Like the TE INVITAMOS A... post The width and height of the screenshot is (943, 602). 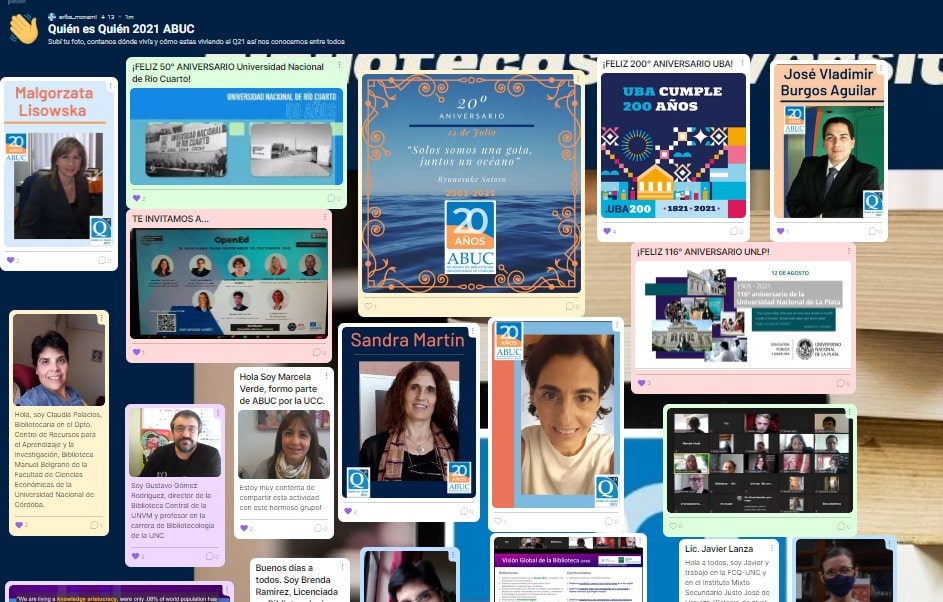139,352
